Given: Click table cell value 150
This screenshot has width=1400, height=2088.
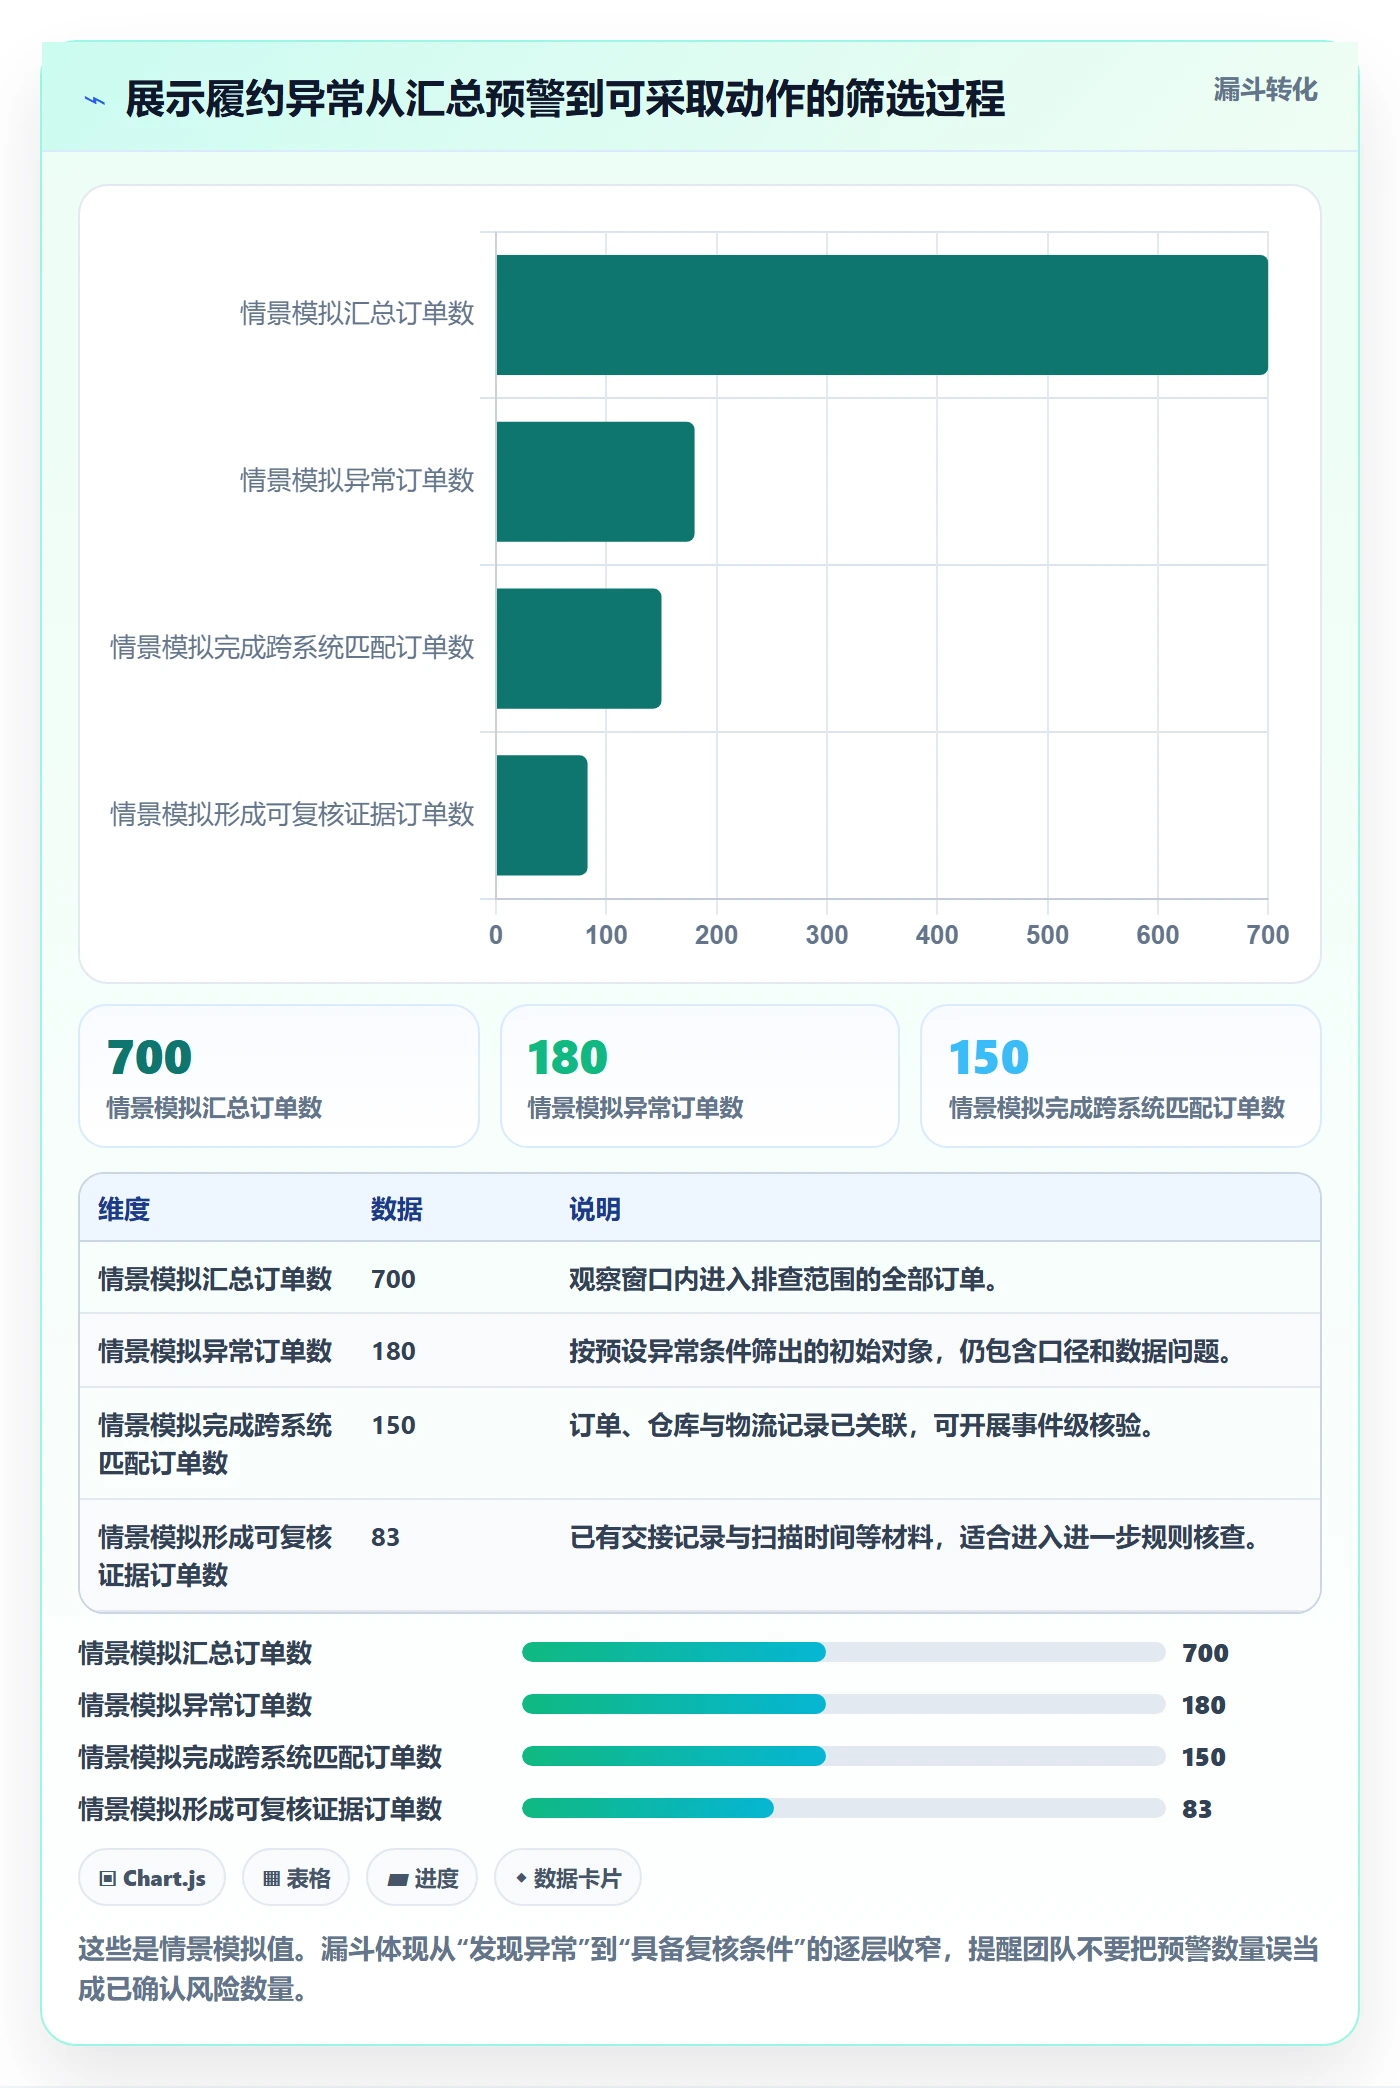Looking at the screenshot, I should pos(393,1425).
